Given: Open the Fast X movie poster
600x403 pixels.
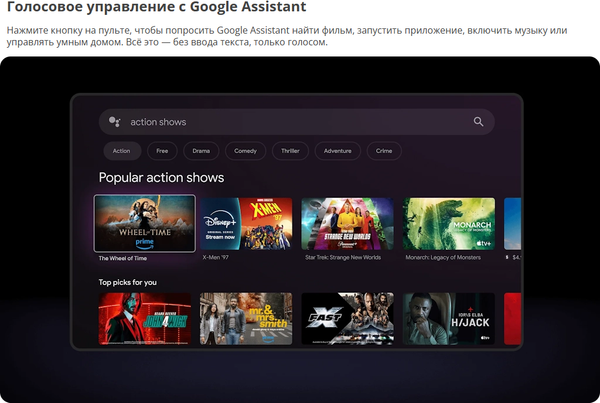Looking at the screenshot, I should [347, 318].
